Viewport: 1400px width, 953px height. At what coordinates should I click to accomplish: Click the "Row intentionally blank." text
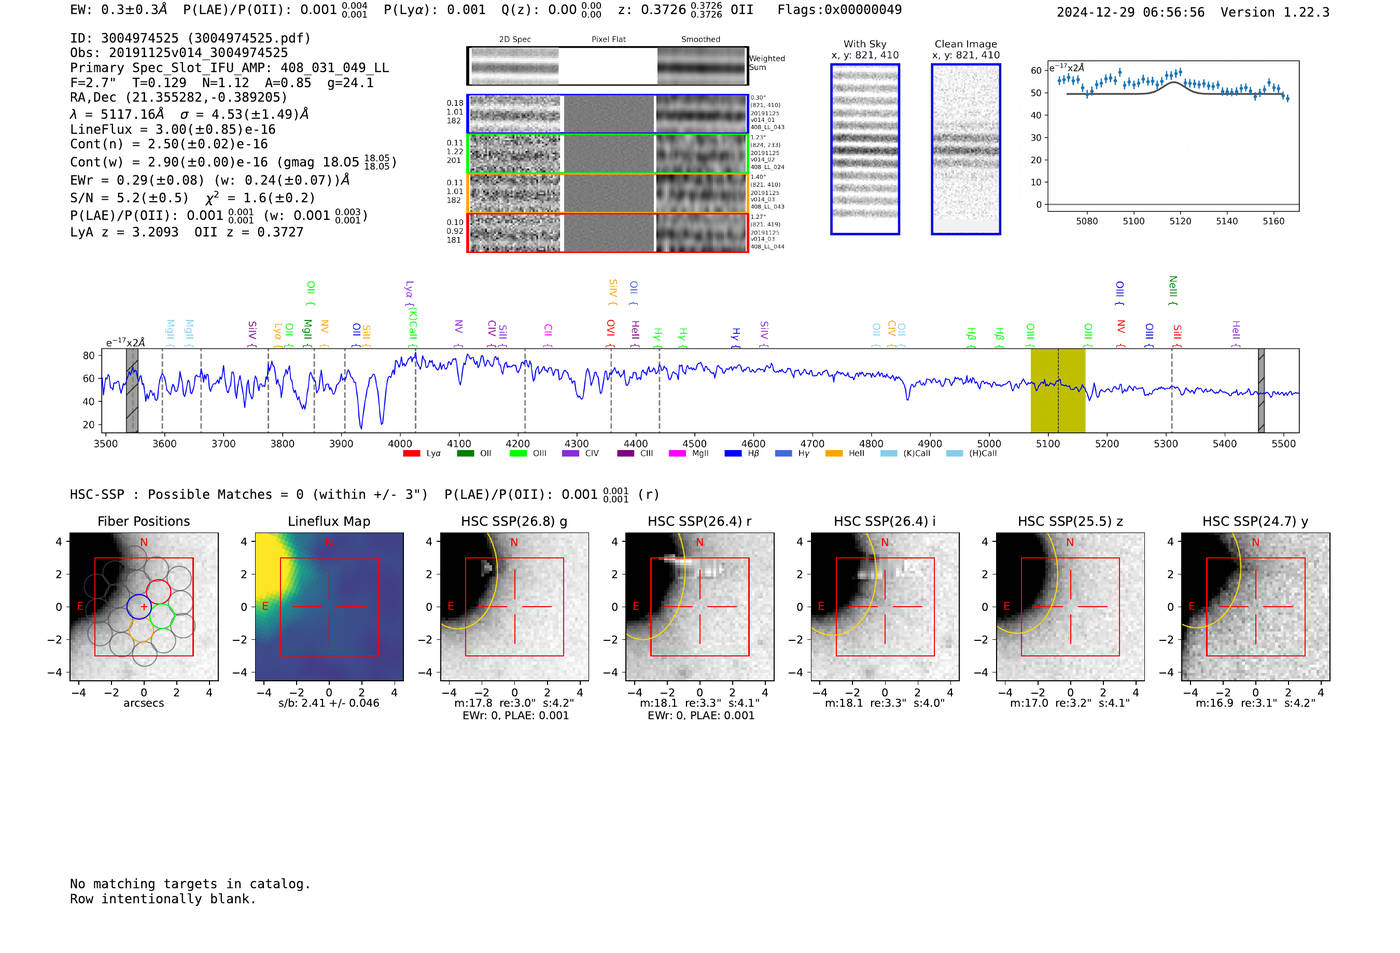[x=163, y=899]
